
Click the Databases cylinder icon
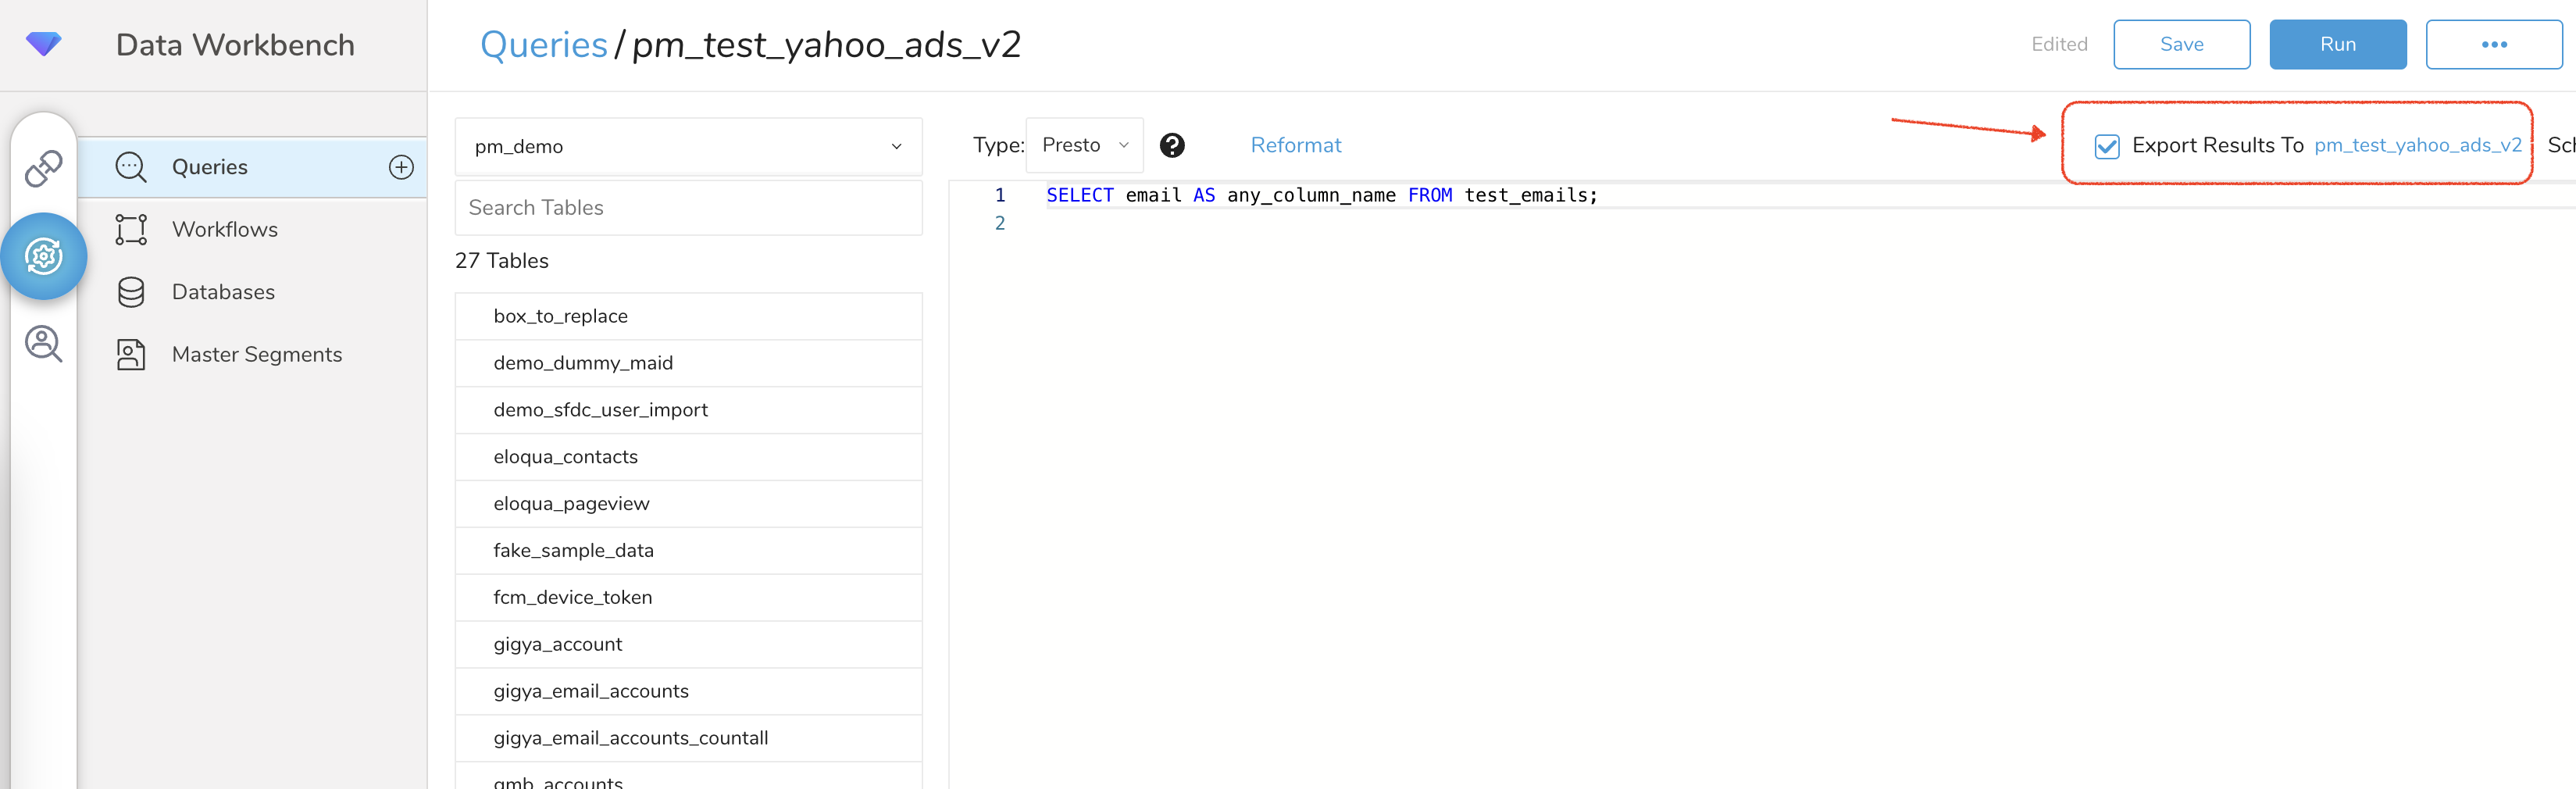131,292
